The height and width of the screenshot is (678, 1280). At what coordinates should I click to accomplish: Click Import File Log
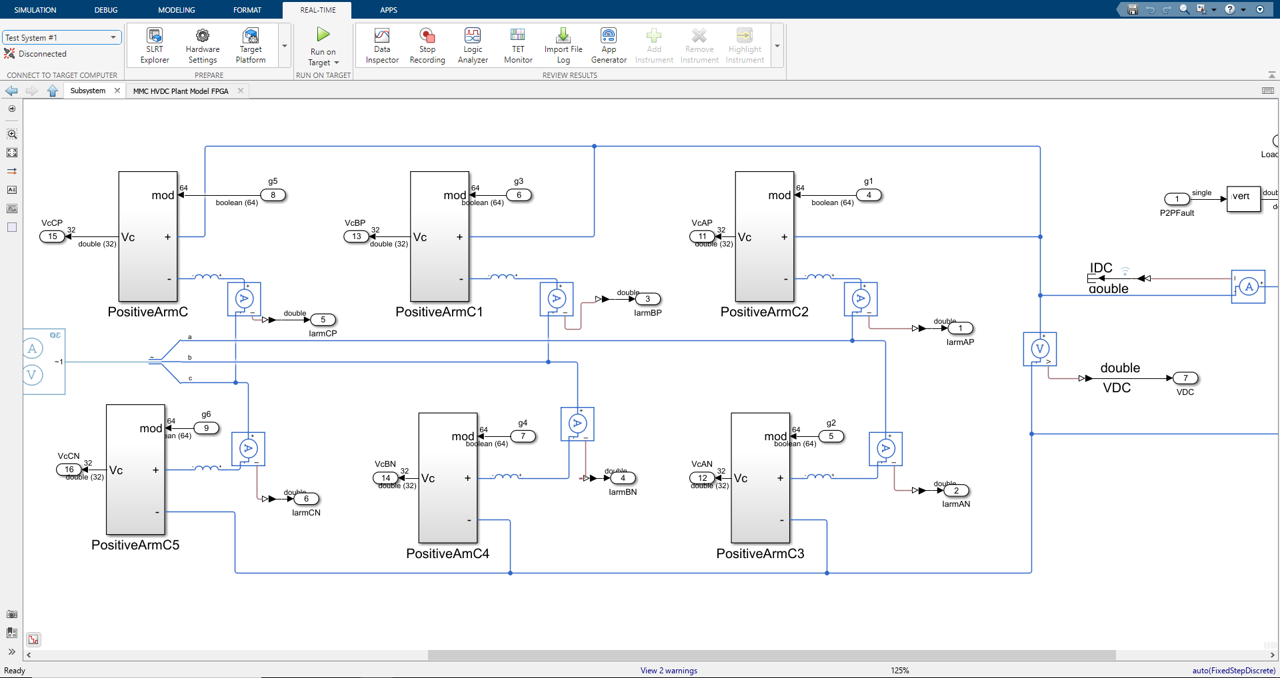[563, 47]
